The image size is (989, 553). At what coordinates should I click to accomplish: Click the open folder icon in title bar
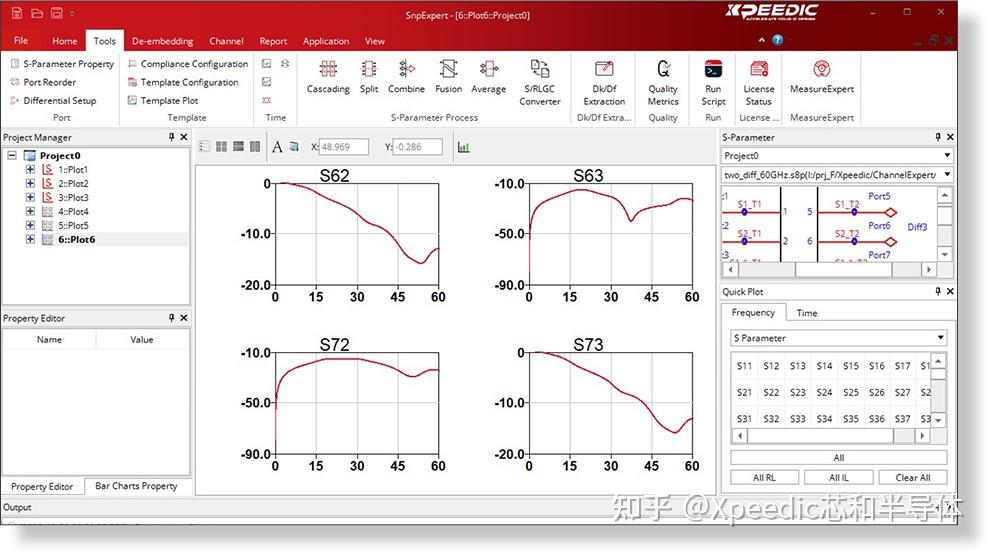[x=37, y=13]
